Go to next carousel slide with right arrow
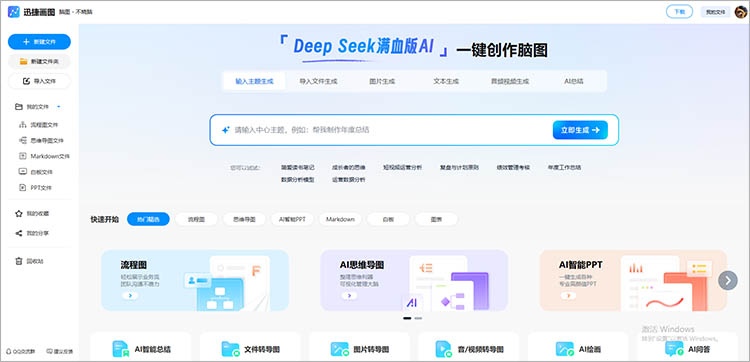Image resolution: width=750 pixels, height=362 pixels. tap(728, 280)
